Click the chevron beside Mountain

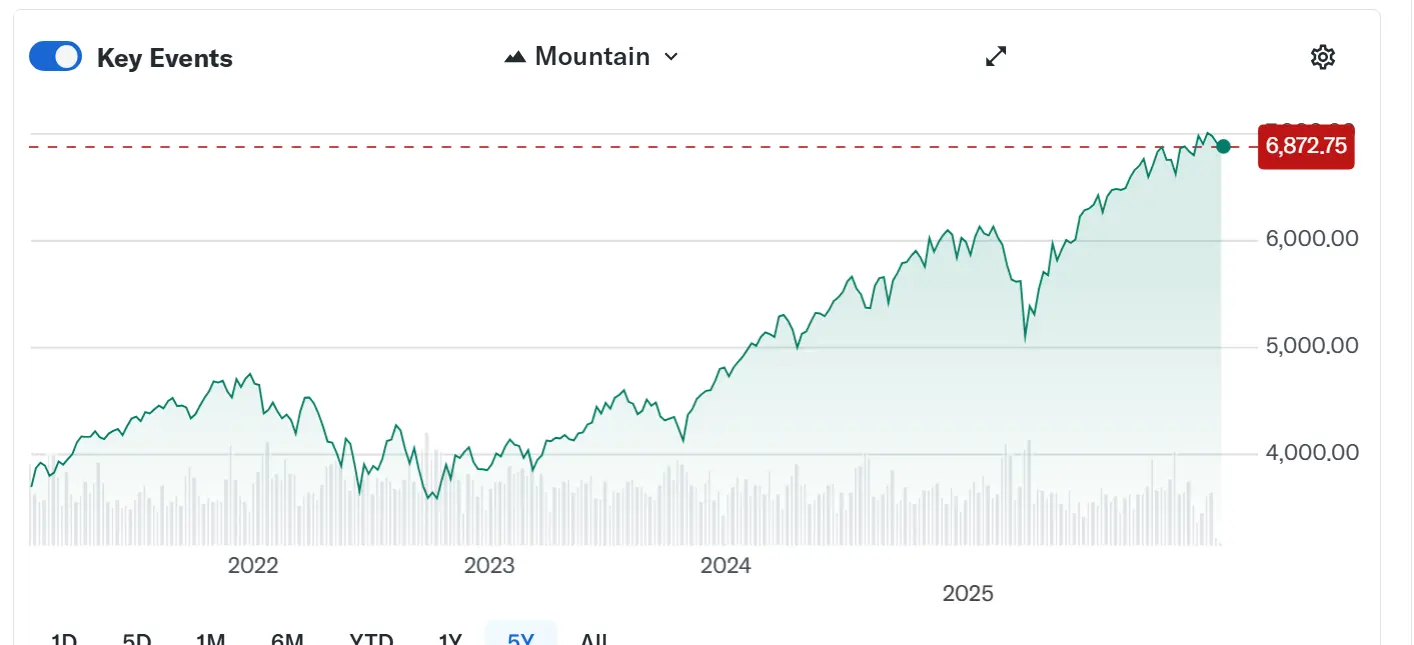pos(671,57)
